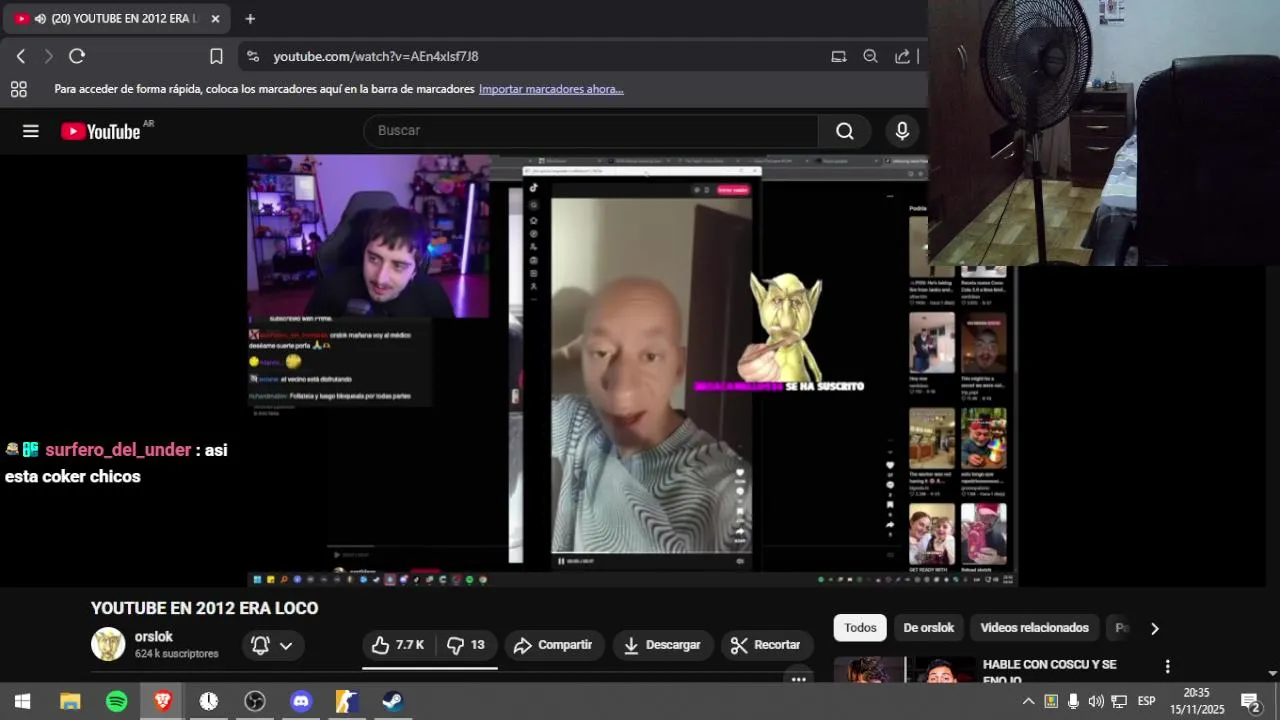Open a new browser tab

click(250, 18)
